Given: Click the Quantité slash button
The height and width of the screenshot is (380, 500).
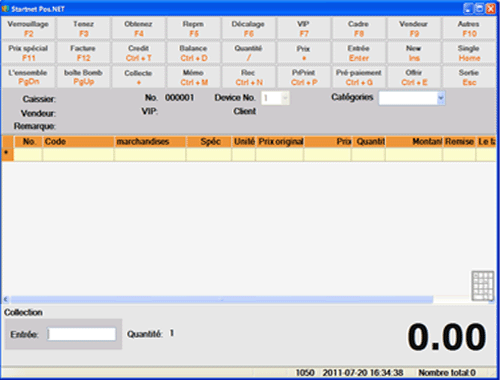Looking at the screenshot, I should click(x=248, y=53).
